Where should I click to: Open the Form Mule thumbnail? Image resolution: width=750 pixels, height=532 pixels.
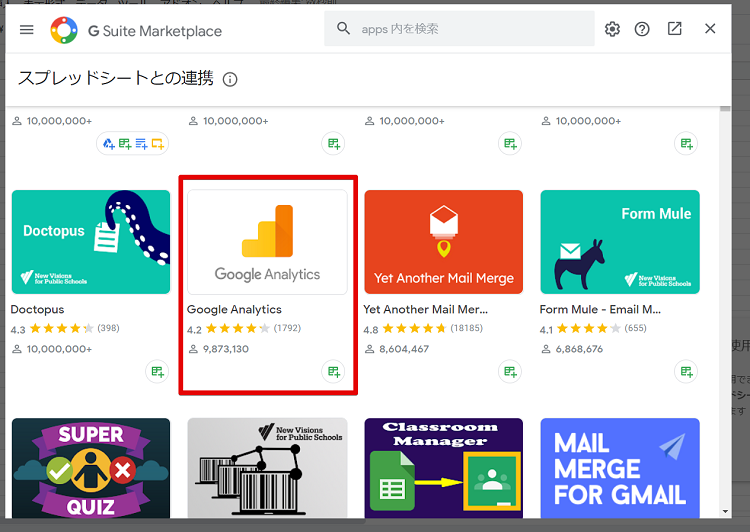tap(620, 242)
